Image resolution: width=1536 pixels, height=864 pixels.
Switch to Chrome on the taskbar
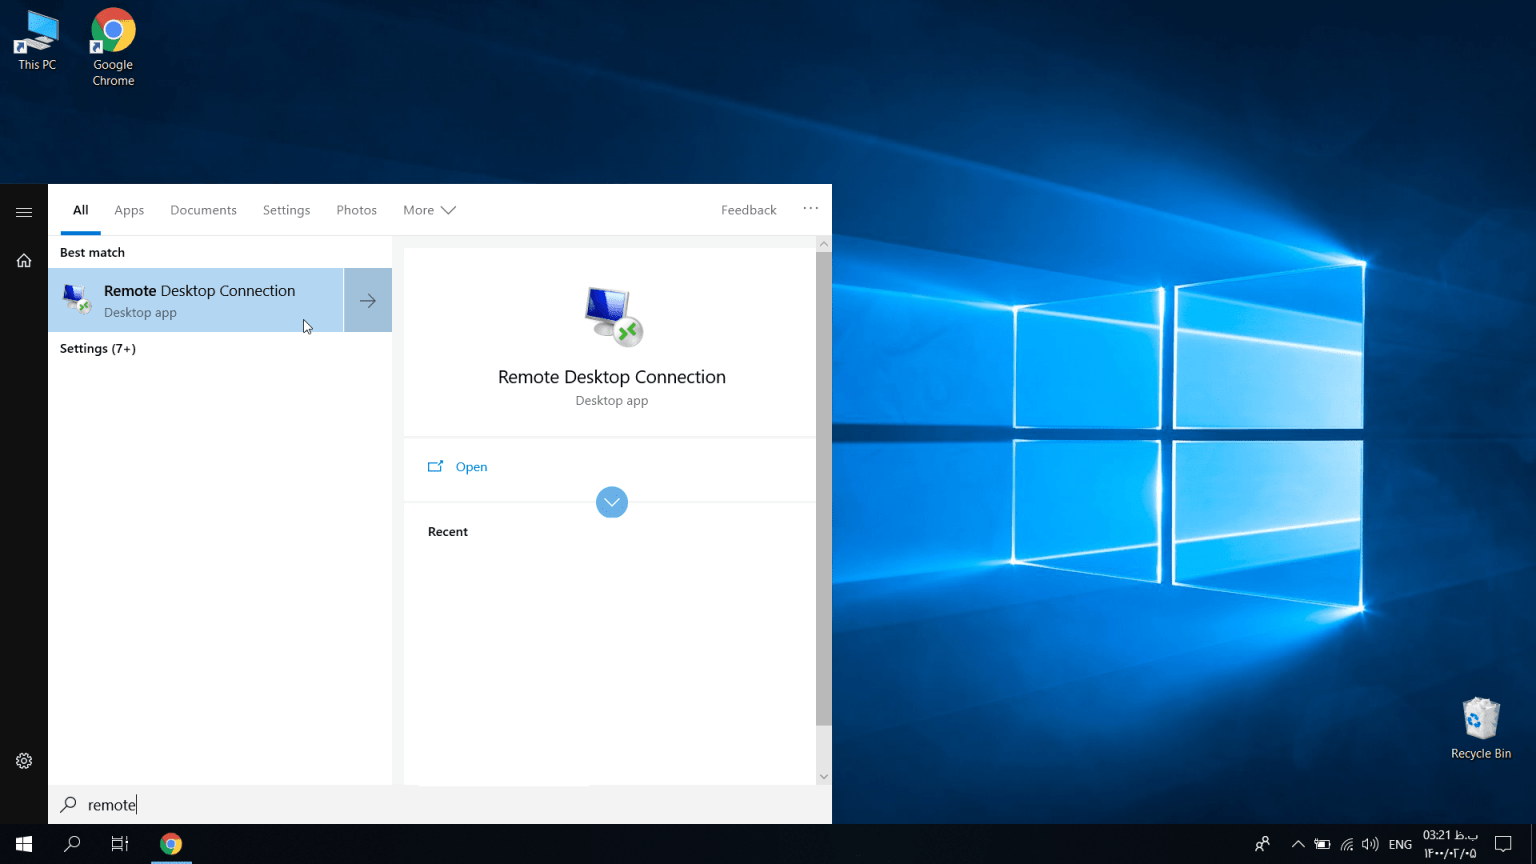(171, 844)
